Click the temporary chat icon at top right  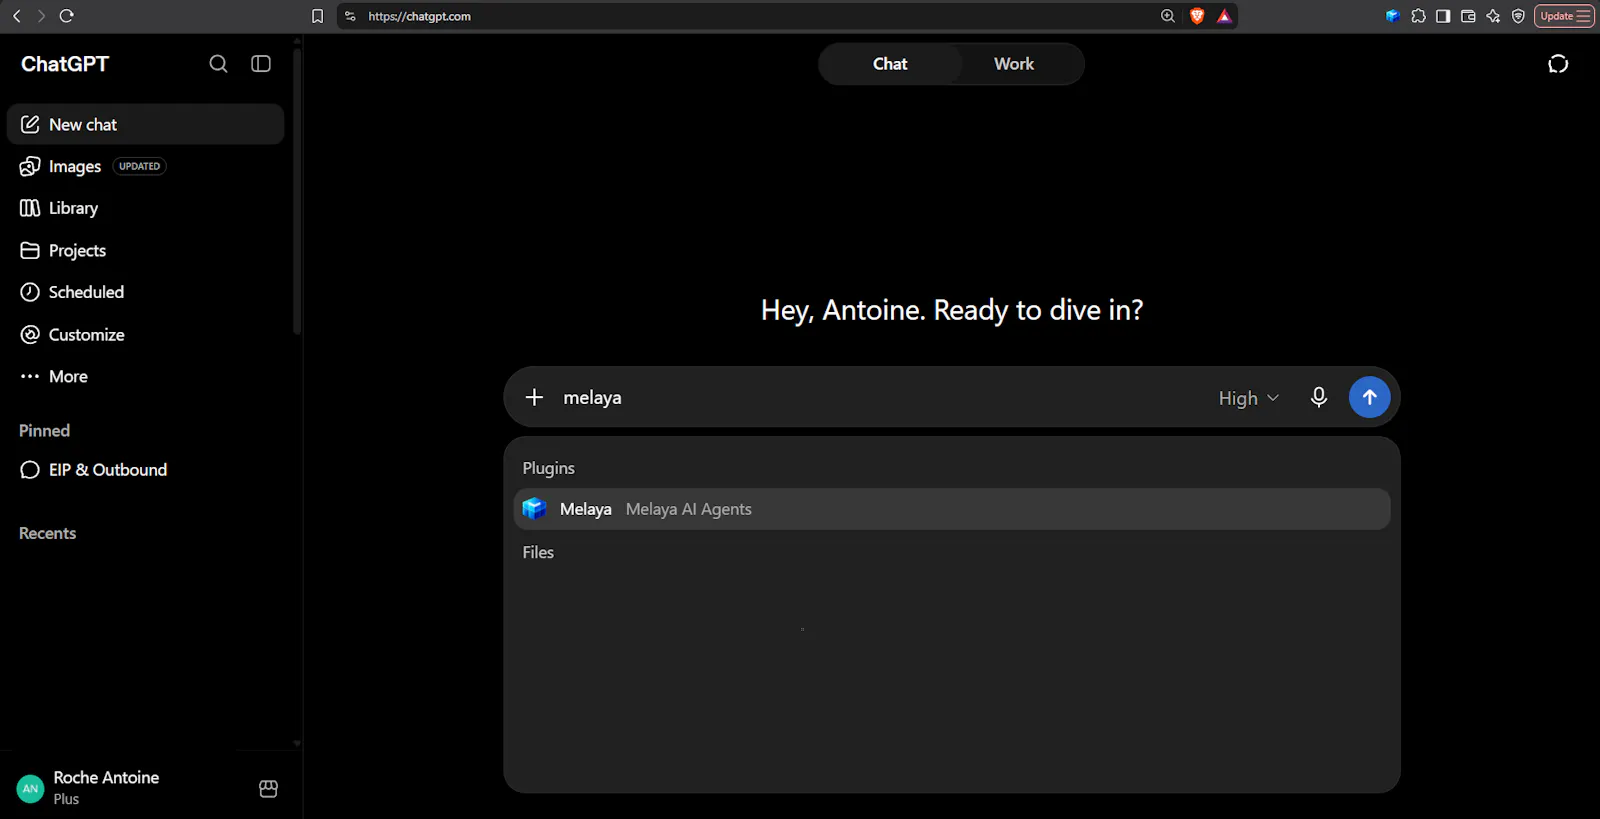[1558, 64]
